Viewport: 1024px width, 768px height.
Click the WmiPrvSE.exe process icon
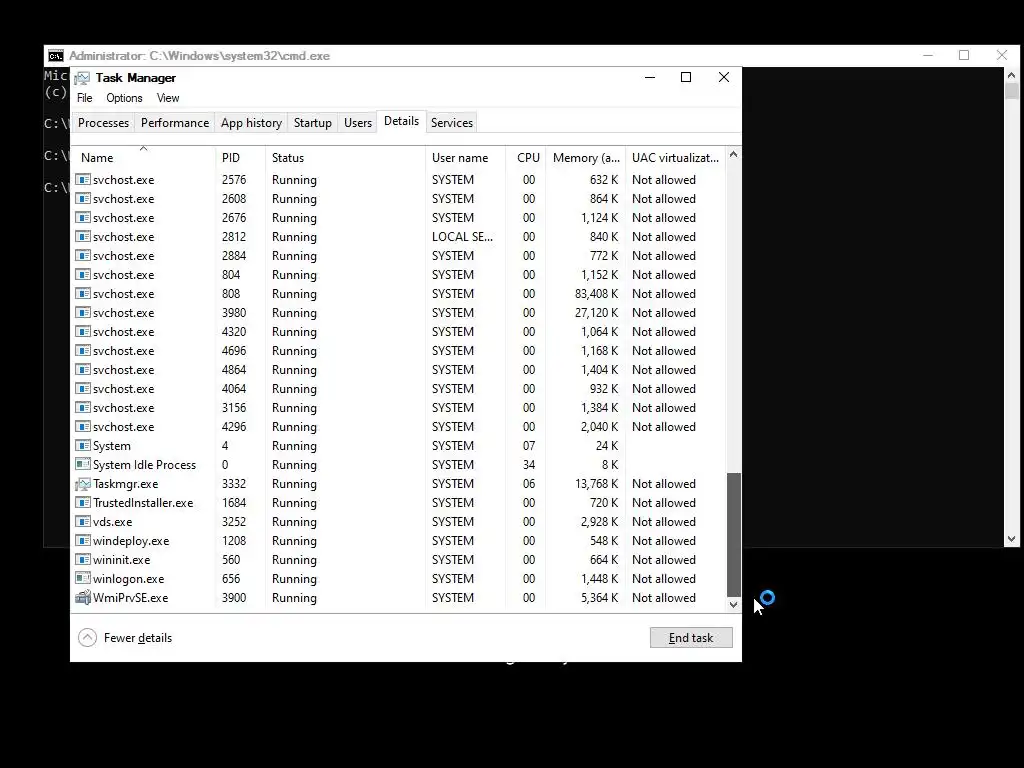coord(82,597)
